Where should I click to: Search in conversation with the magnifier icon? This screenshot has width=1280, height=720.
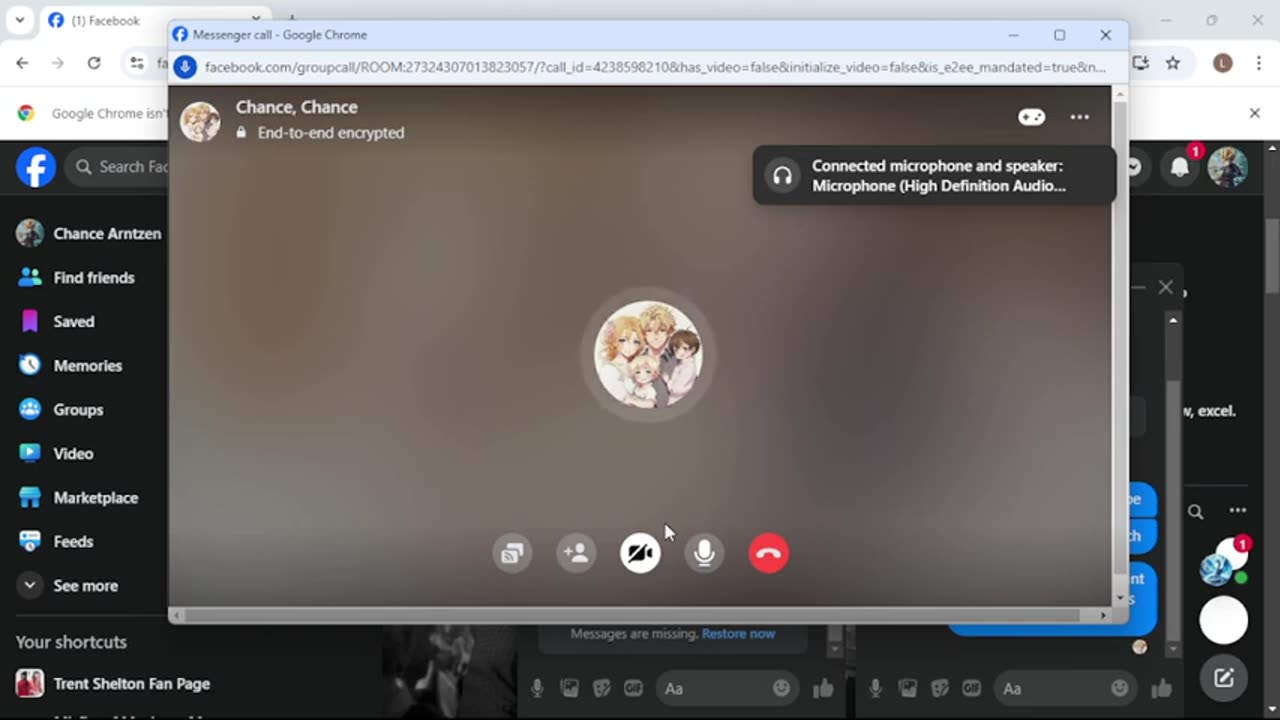(1196, 511)
